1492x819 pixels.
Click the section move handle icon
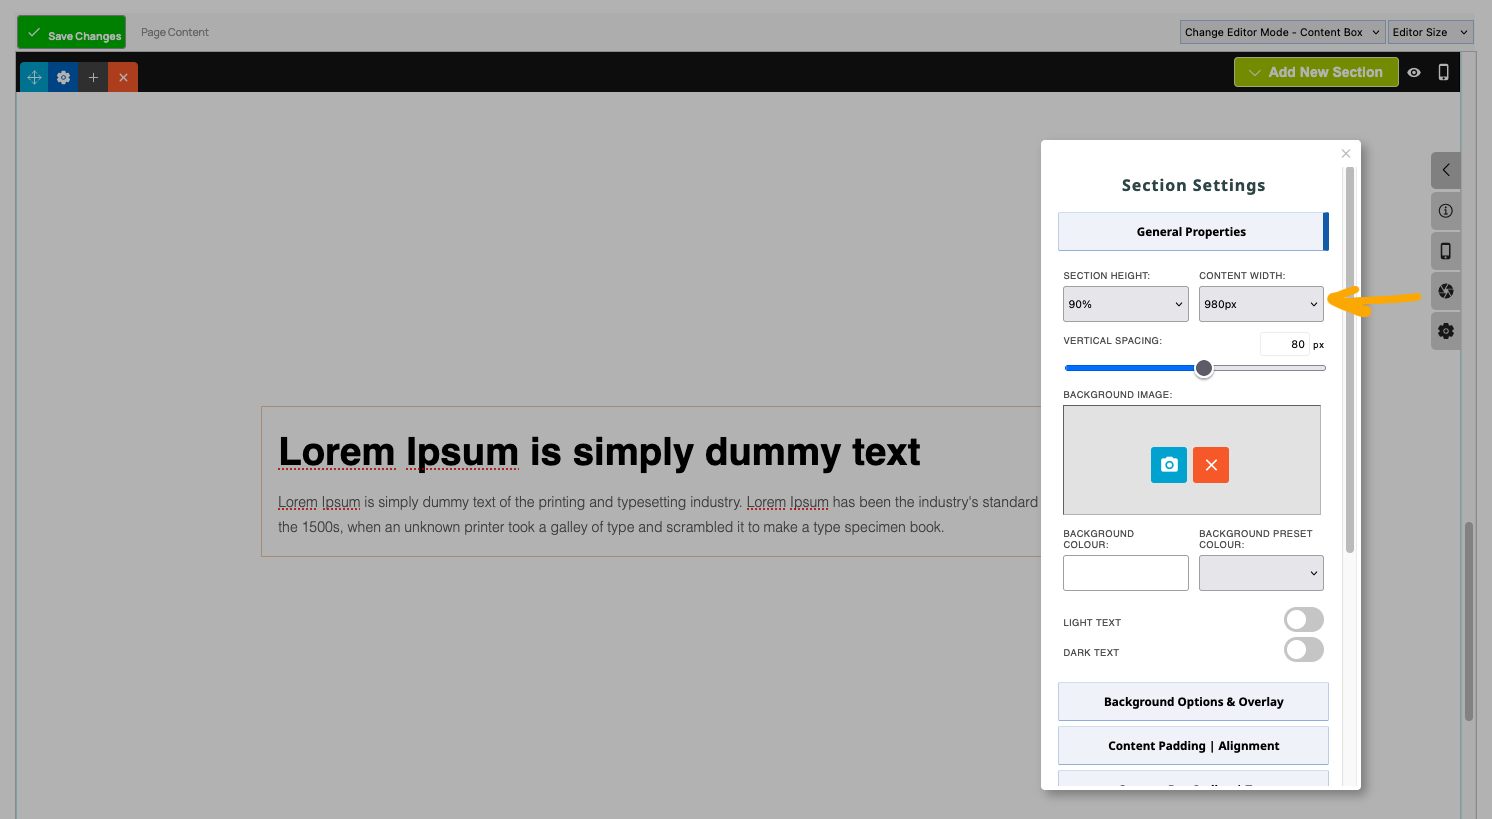34,77
